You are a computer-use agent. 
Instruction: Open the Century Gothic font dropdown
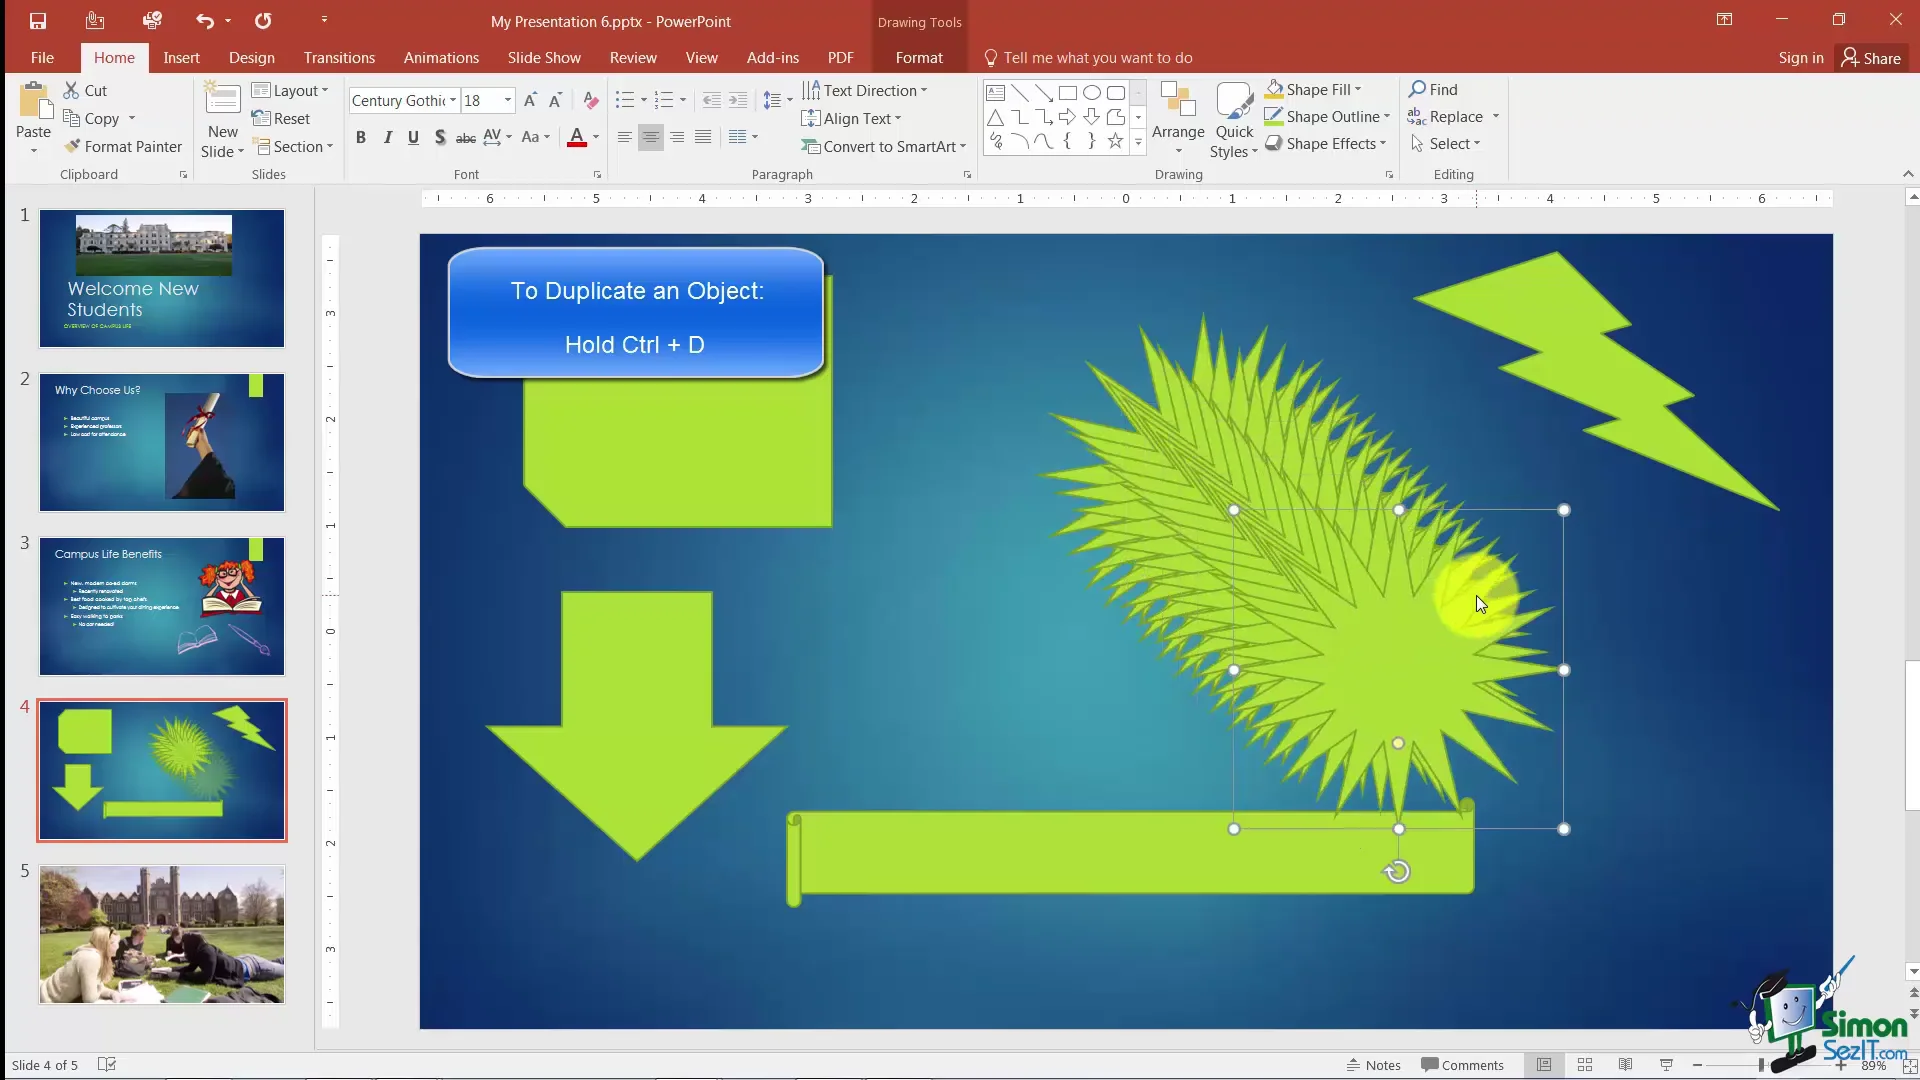(453, 100)
